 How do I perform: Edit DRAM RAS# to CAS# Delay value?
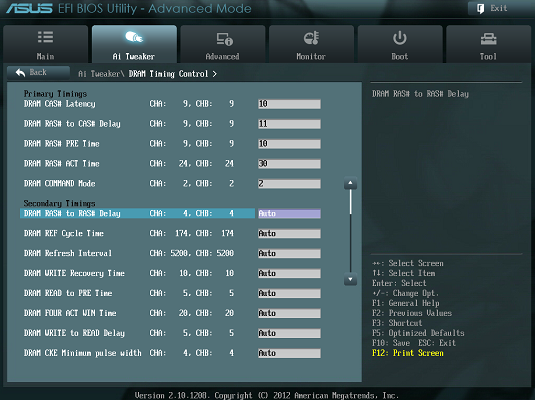point(289,124)
